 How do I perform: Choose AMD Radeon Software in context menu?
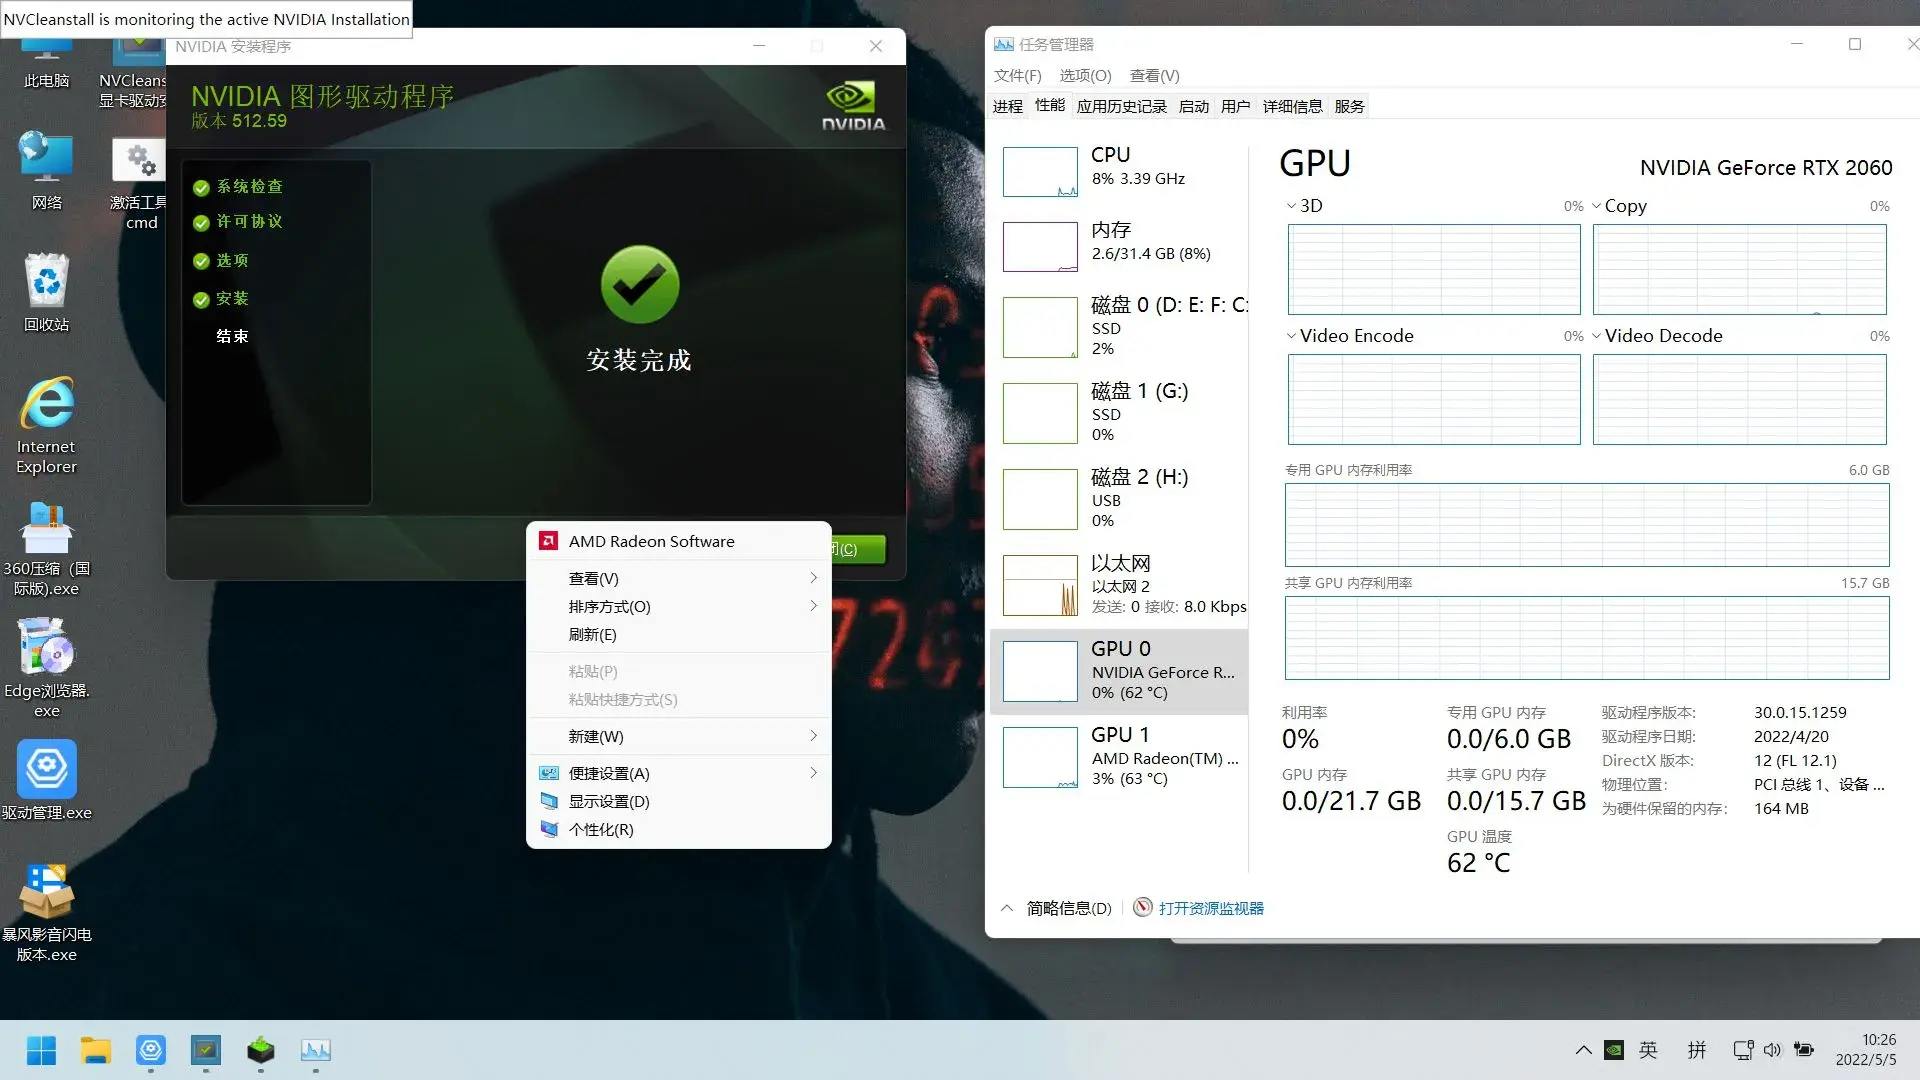point(679,541)
